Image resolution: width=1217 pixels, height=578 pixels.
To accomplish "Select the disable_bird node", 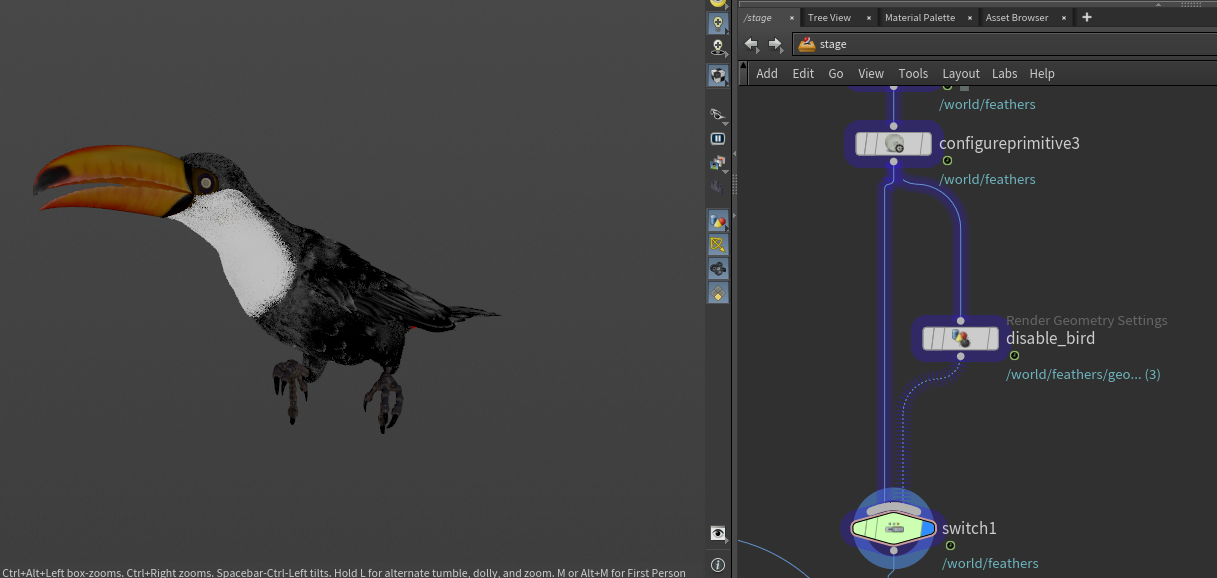I will click(x=960, y=339).
